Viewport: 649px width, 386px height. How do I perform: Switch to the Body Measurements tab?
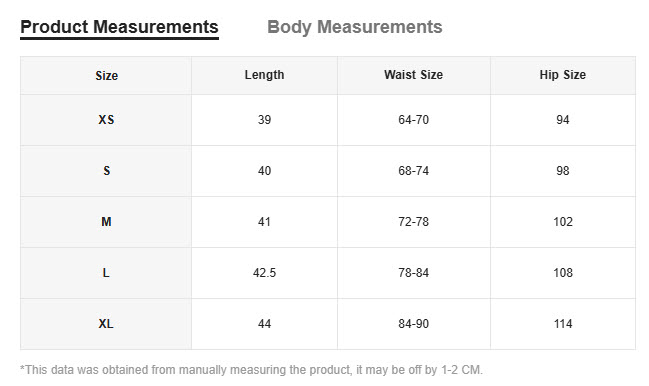click(x=355, y=27)
